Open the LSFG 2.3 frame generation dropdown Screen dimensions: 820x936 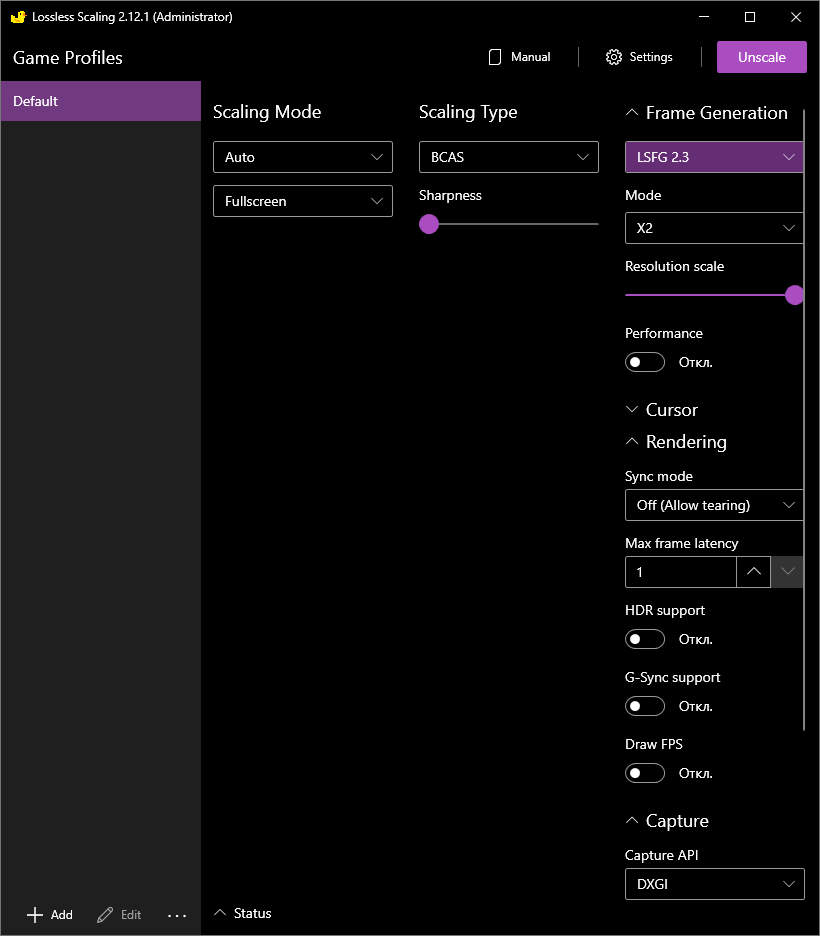(714, 157)
